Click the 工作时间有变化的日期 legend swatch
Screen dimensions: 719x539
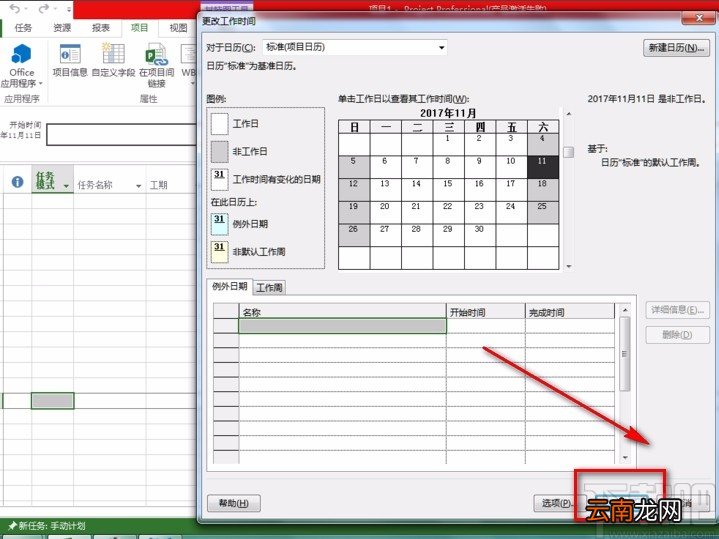(x=219, y=179)
